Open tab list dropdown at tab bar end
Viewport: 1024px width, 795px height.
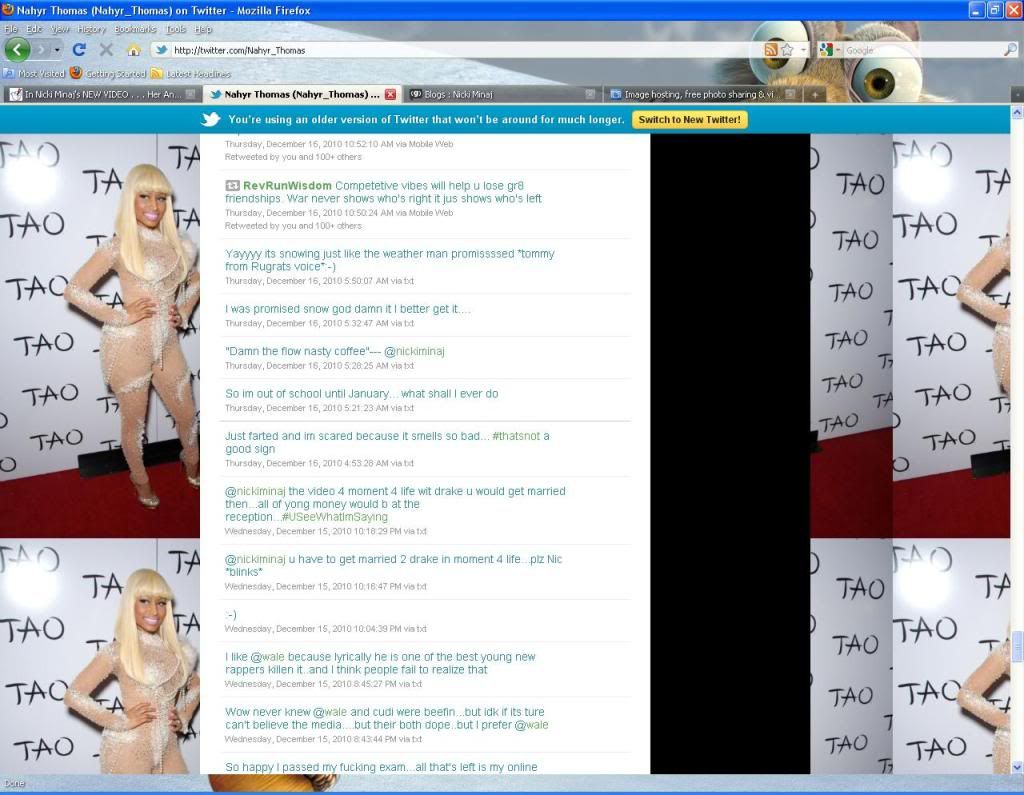tap(1017, 95)
